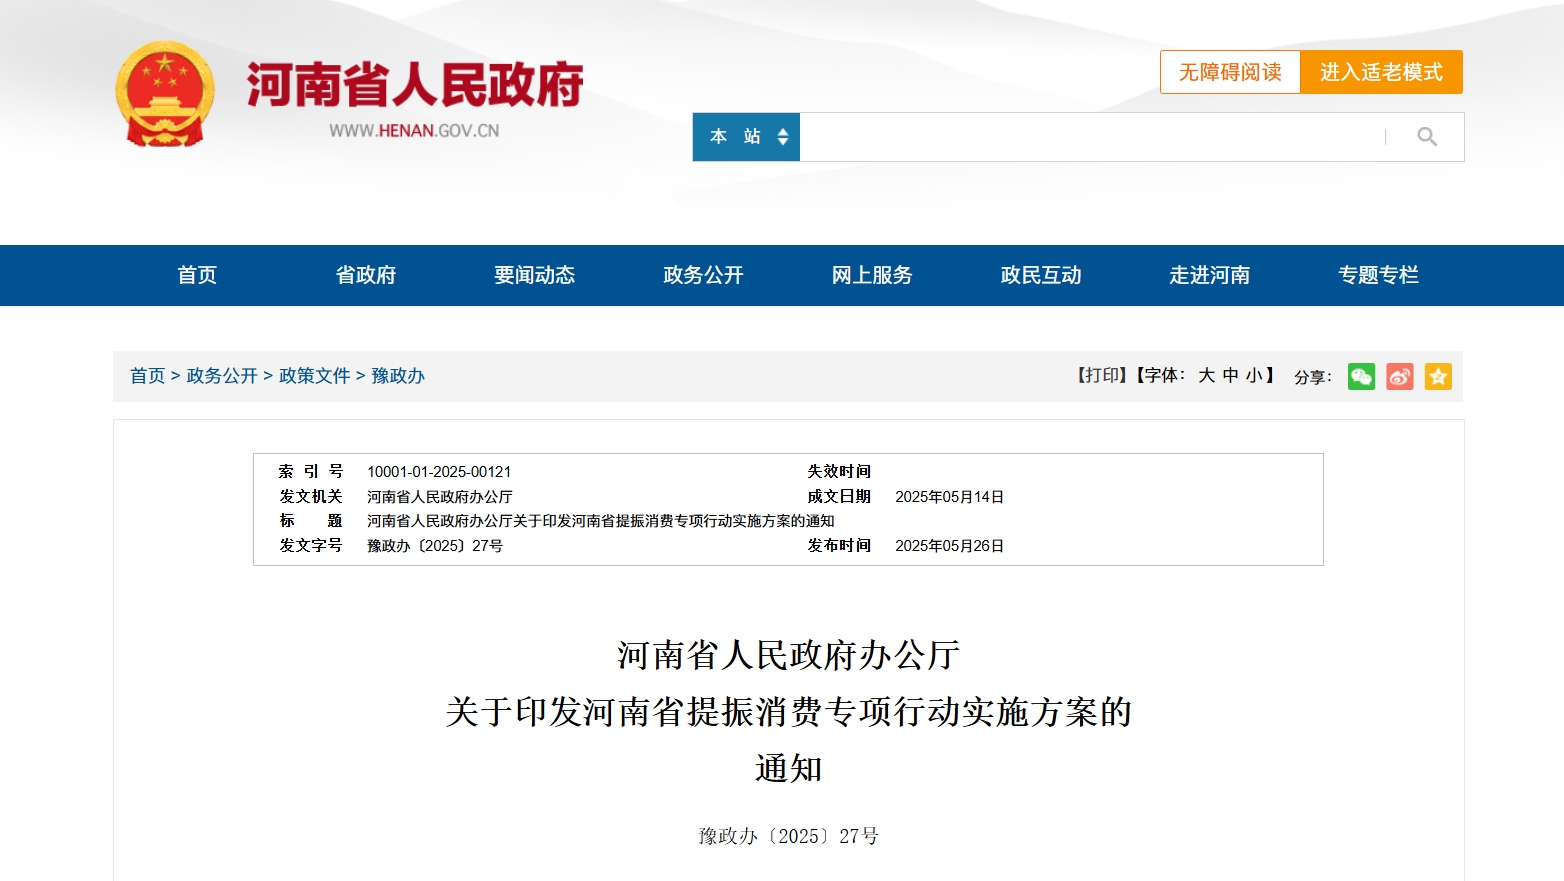Select 专题专栏 in the navigation bar

1378,275
